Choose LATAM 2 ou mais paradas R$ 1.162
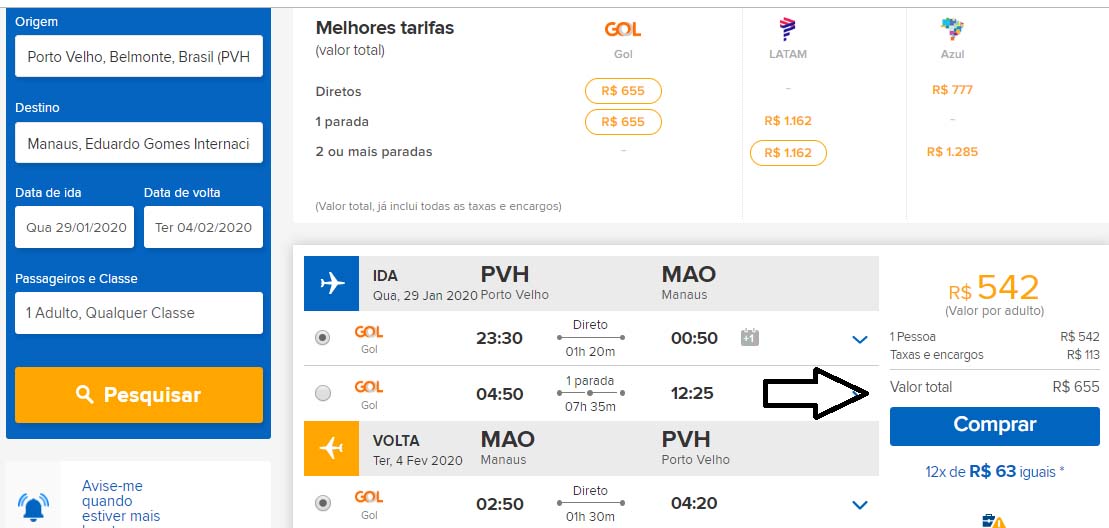This screenshot has height=528, width=1109. pos(788,153)
